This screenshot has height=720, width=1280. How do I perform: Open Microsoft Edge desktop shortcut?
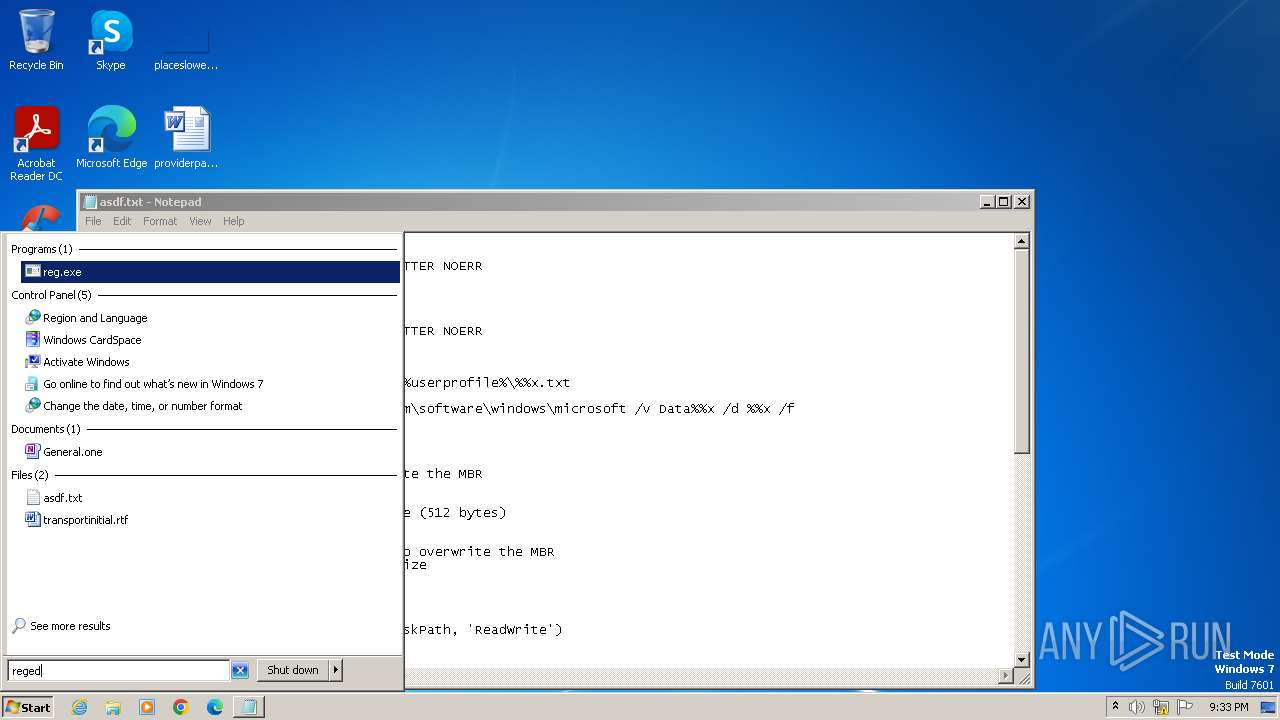tap(111, 138)
